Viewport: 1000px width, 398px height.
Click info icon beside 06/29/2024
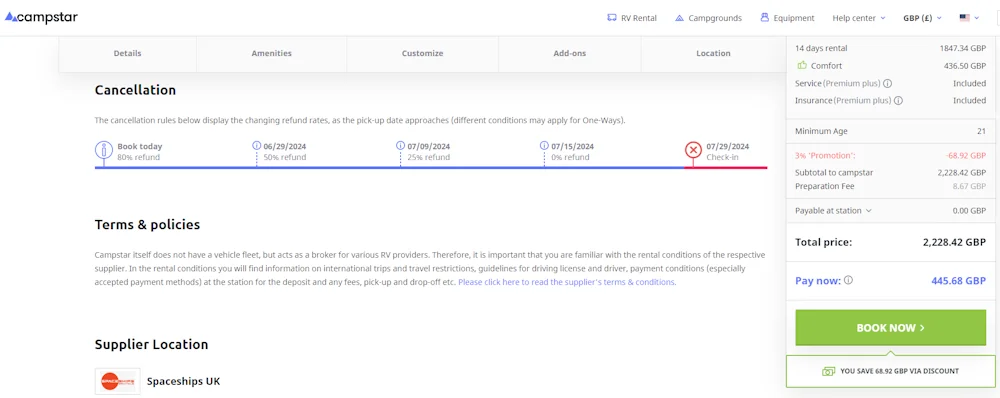tap(257, 146)
